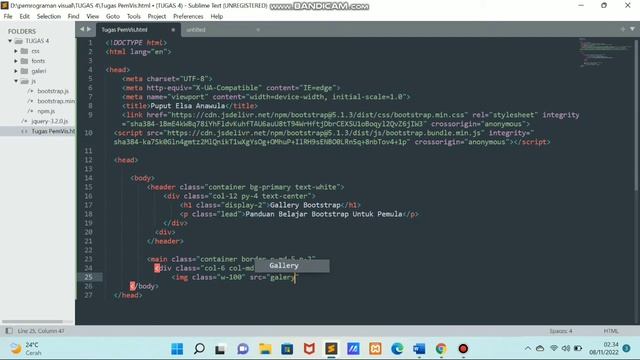The height and width of the screenshot is (360, 640).
Task: Open Microsoft Edge from taskbar
Action: pos(397,349)
